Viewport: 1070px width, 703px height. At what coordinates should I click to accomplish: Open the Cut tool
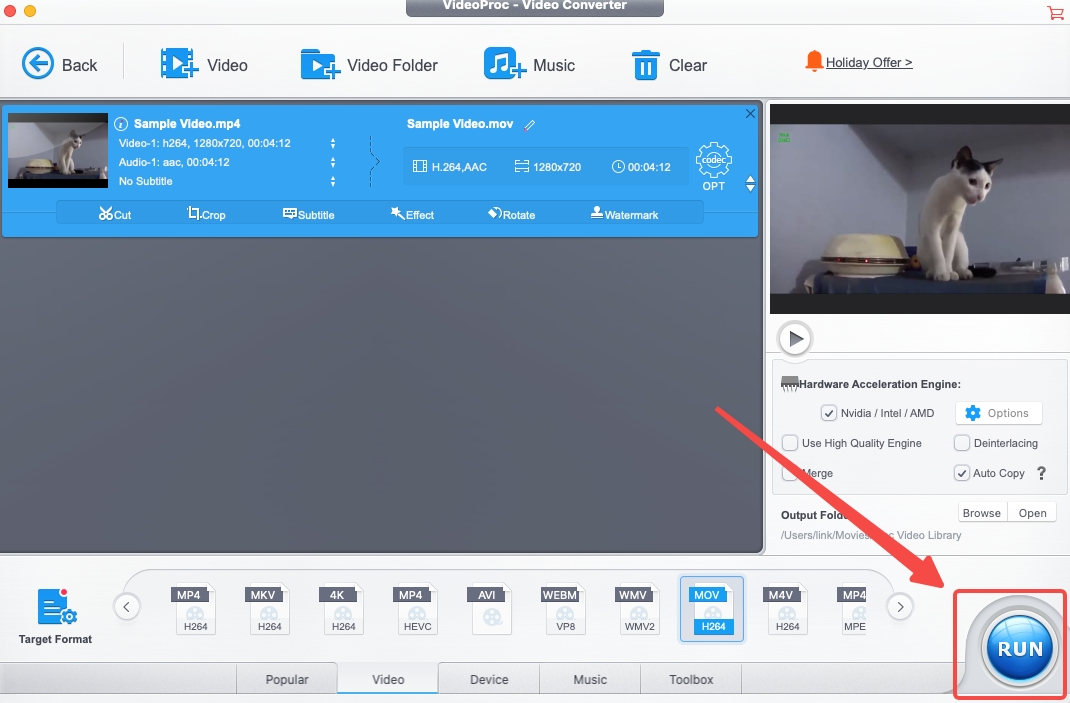(115, 214)
